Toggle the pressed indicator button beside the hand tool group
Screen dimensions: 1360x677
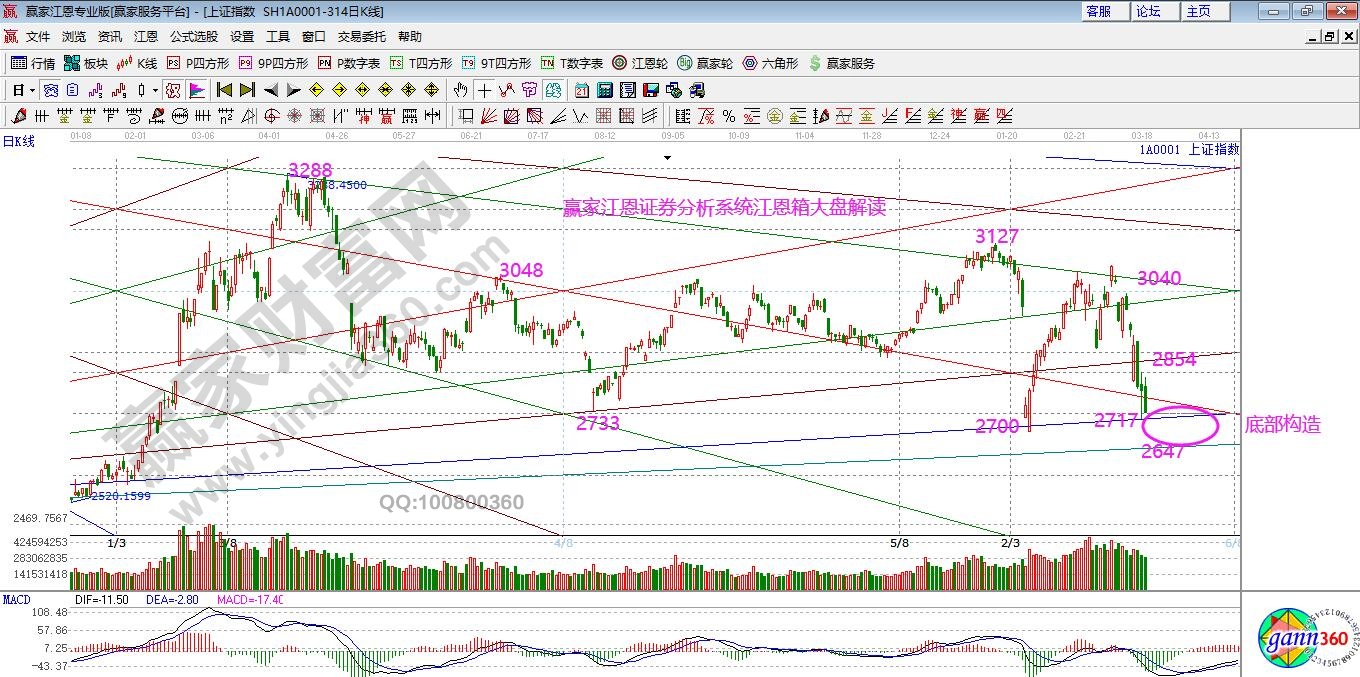pyautogui.click(x=553, y=90)
